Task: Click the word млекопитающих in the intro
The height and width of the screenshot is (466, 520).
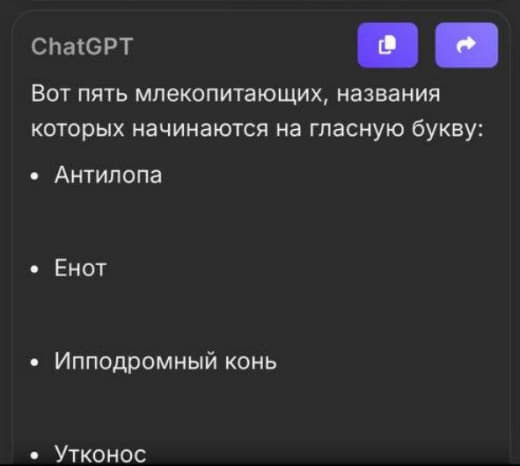Action: [x=231, y=94]
